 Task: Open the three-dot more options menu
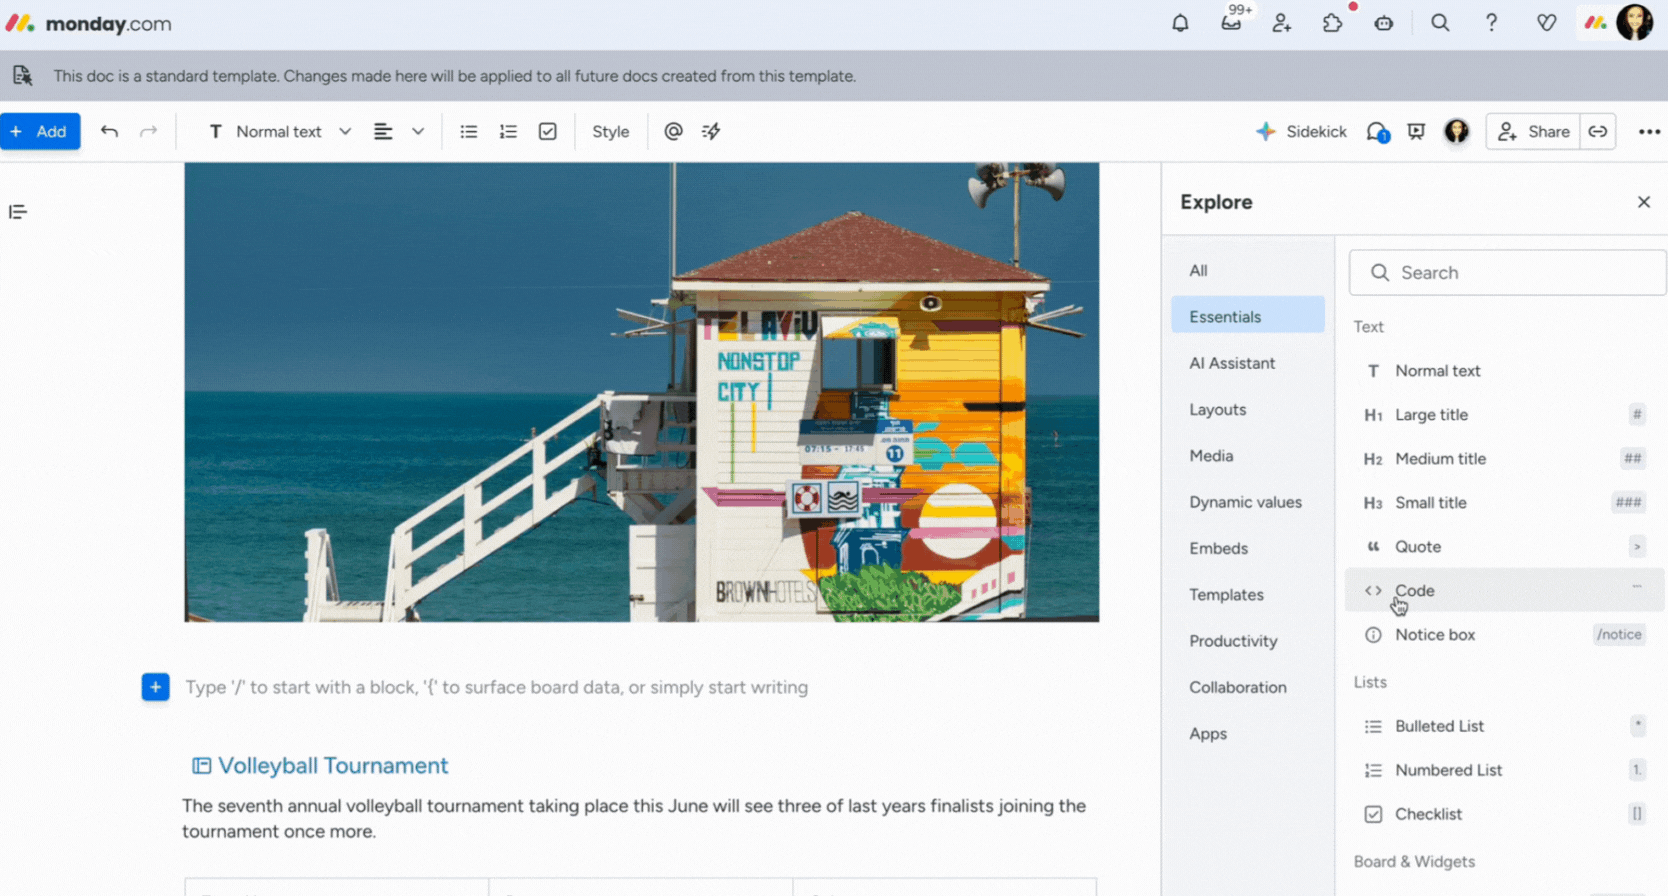pos(1648,131)
